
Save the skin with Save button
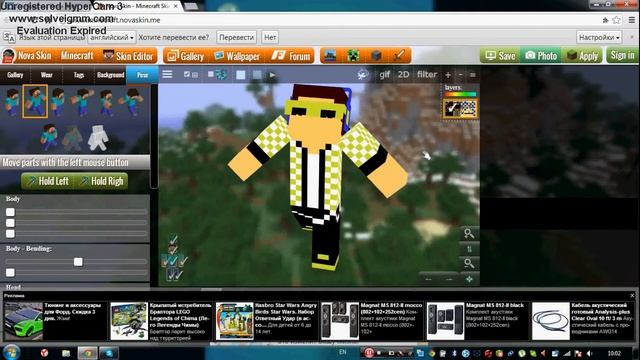click(500, 56)
